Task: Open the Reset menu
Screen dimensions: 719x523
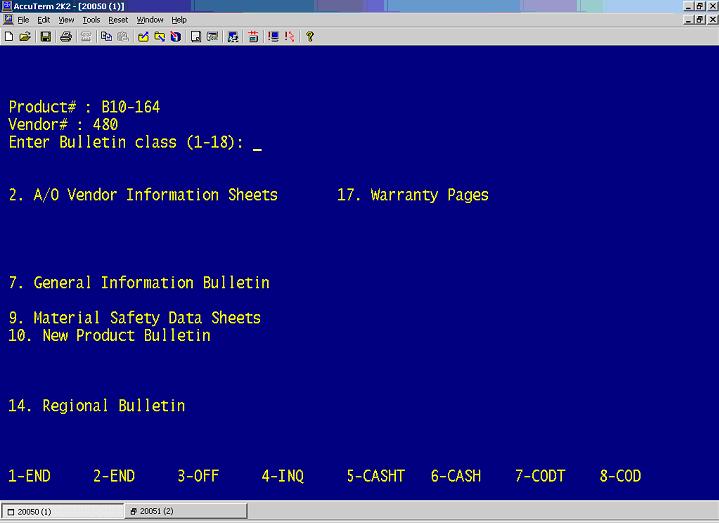Action: pos(118,20)
